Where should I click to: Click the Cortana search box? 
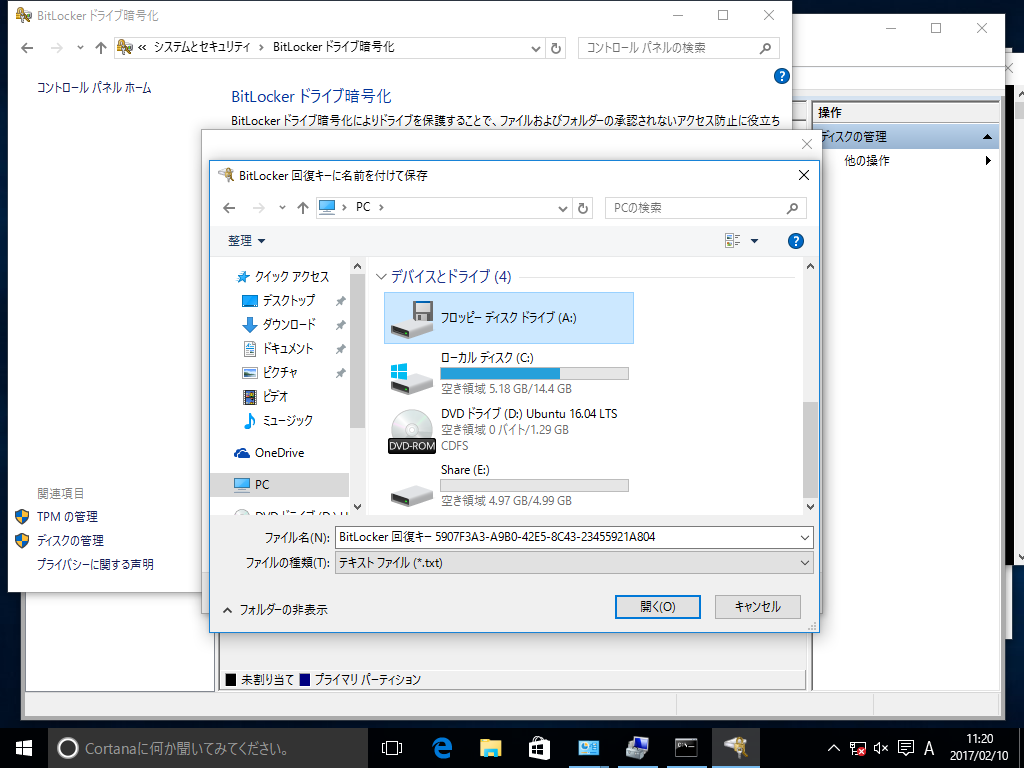click(208, 748)
